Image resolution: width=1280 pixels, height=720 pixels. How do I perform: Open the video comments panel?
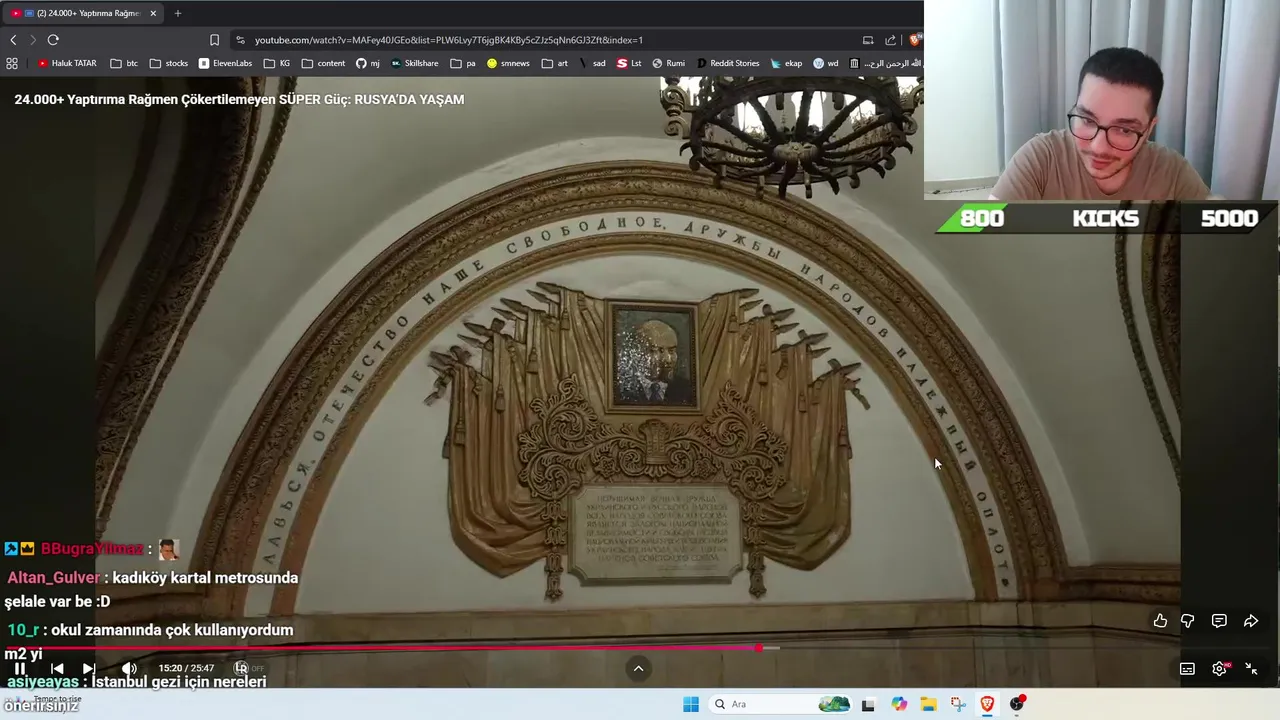click(x=1219, y=621)
